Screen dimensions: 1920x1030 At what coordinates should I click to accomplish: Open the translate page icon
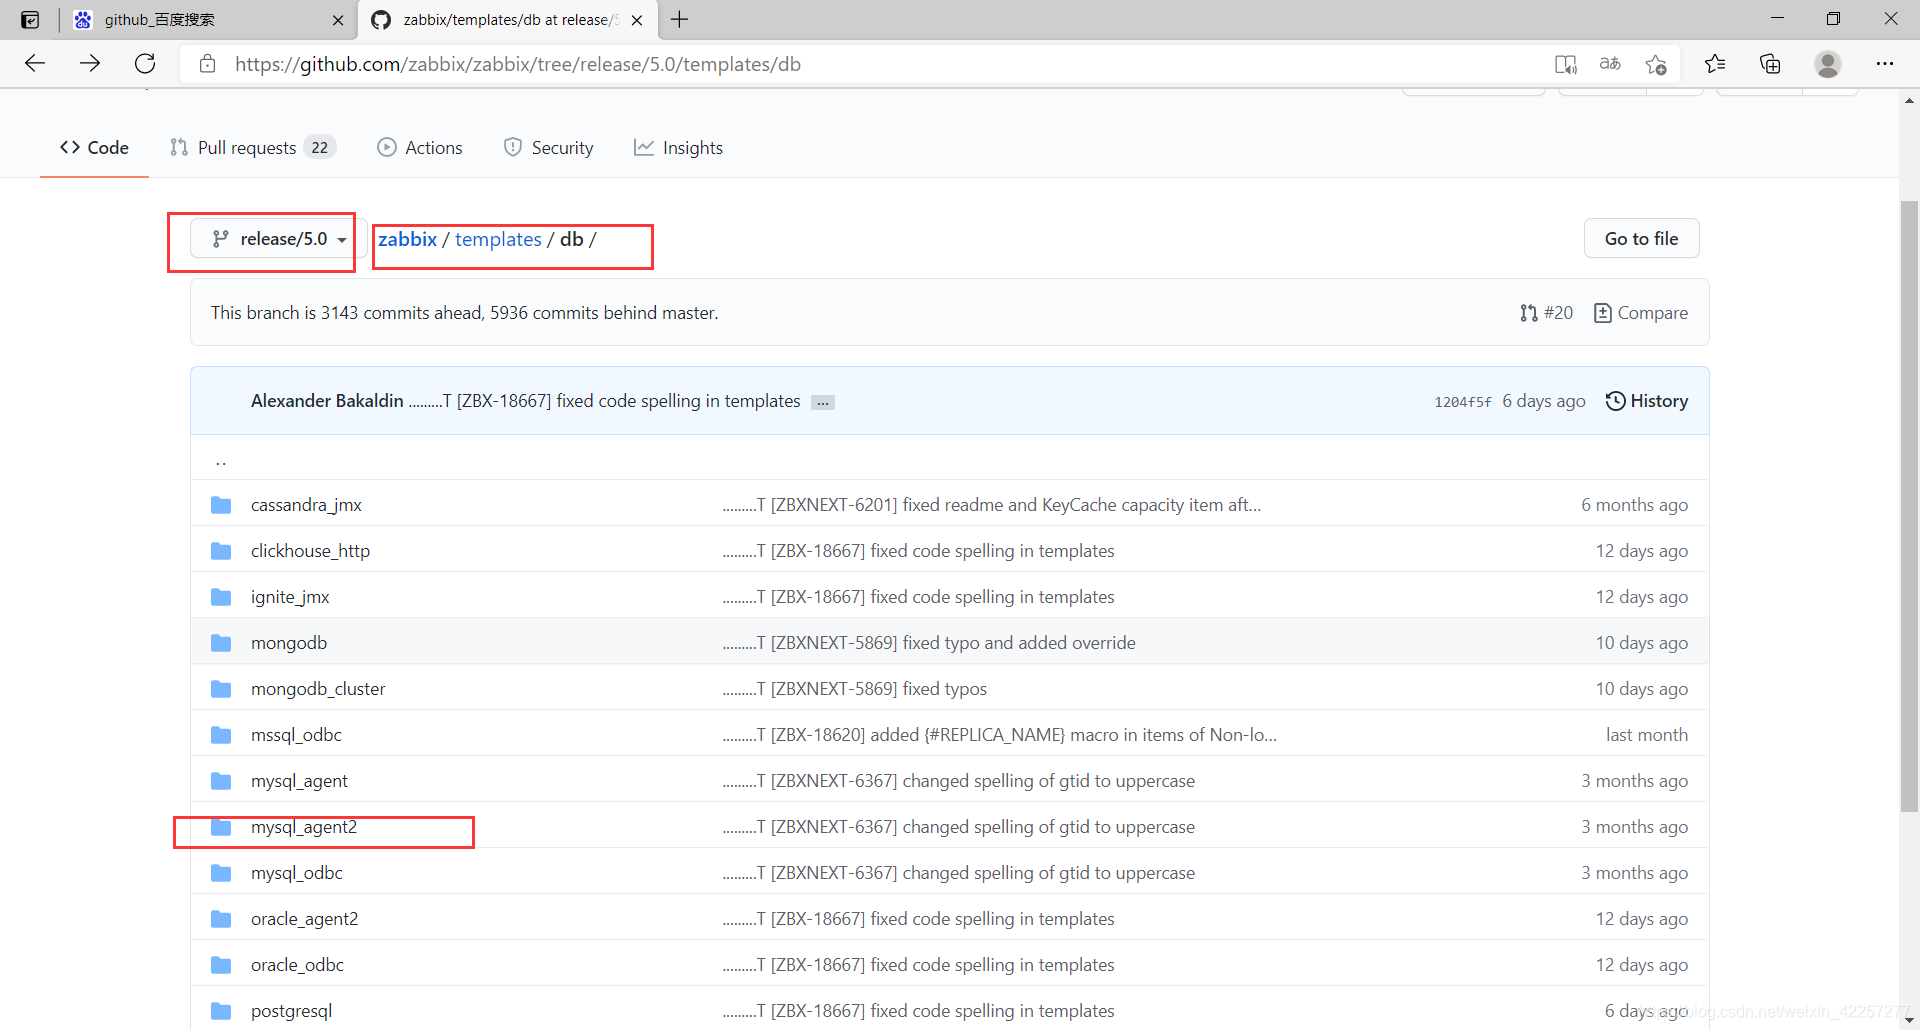coord(1610,64)
